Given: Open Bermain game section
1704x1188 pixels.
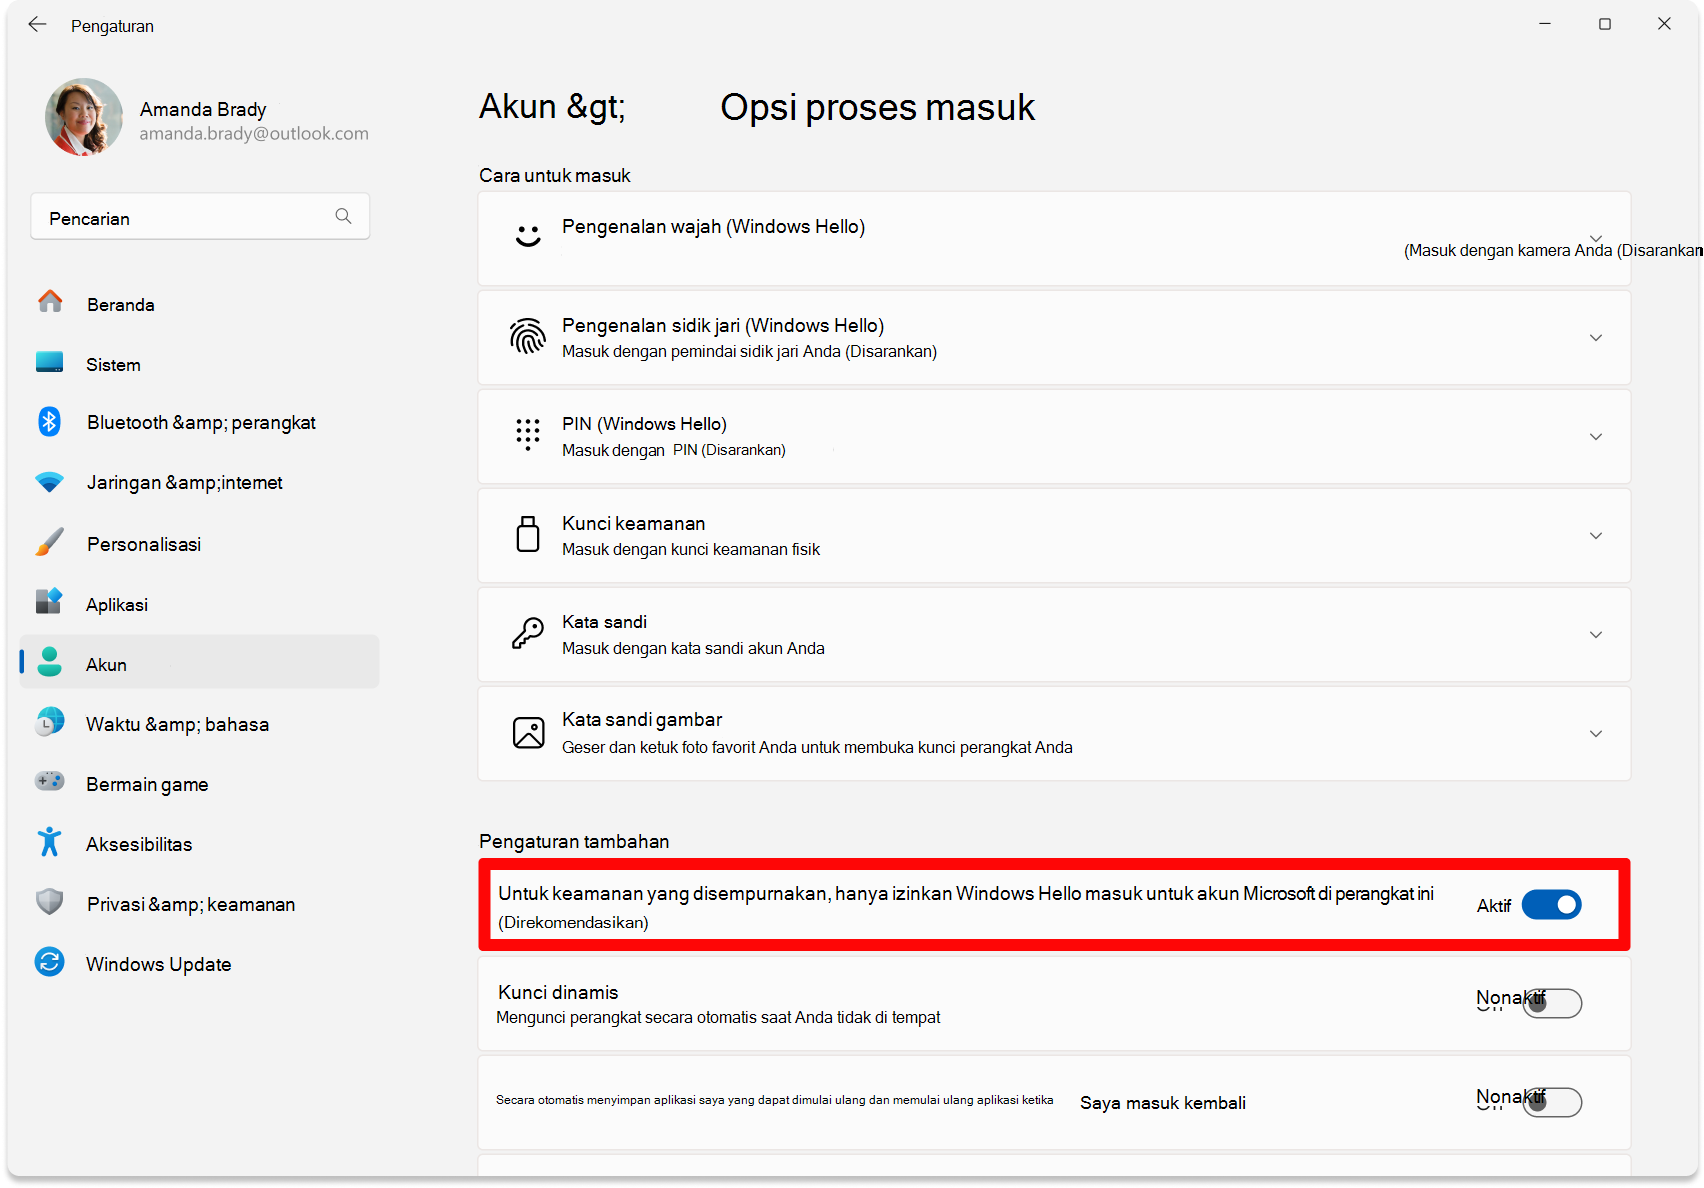Looking at the screenshot, I should (200, 784).
